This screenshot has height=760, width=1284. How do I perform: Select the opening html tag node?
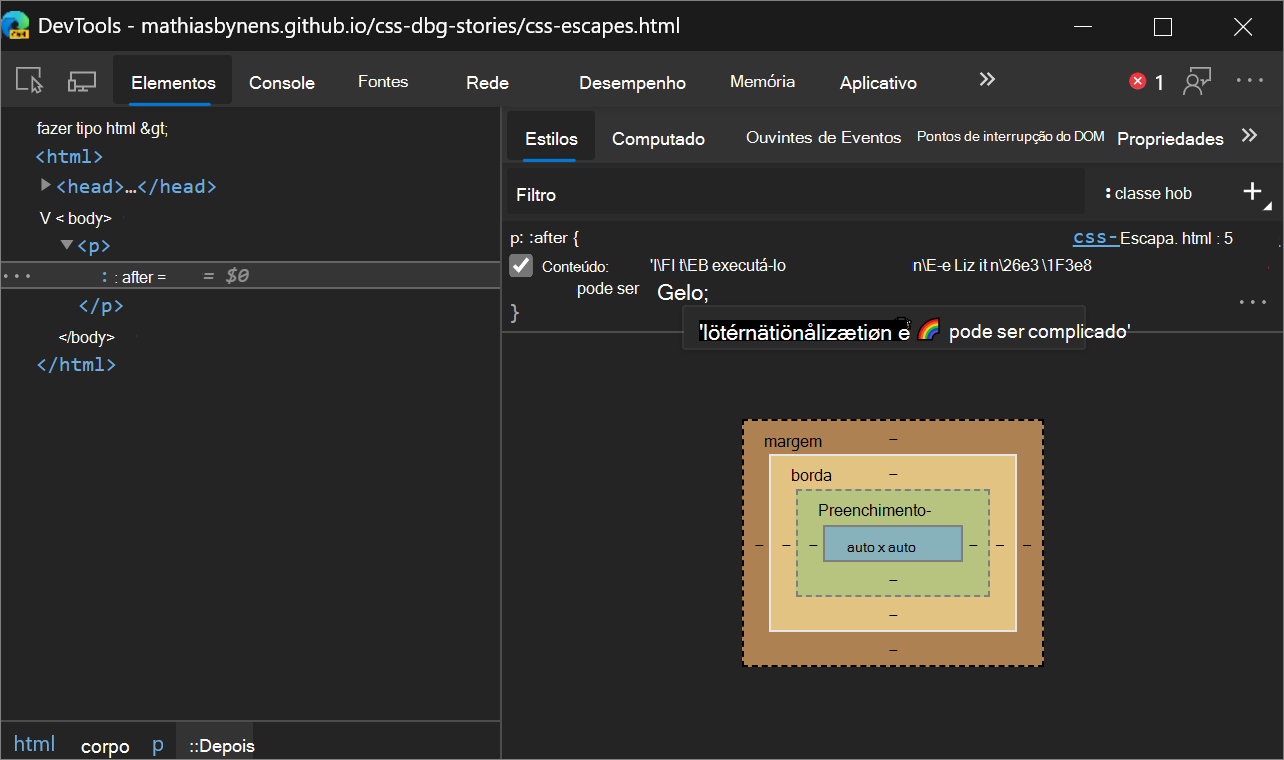click(x=69, y=157)
